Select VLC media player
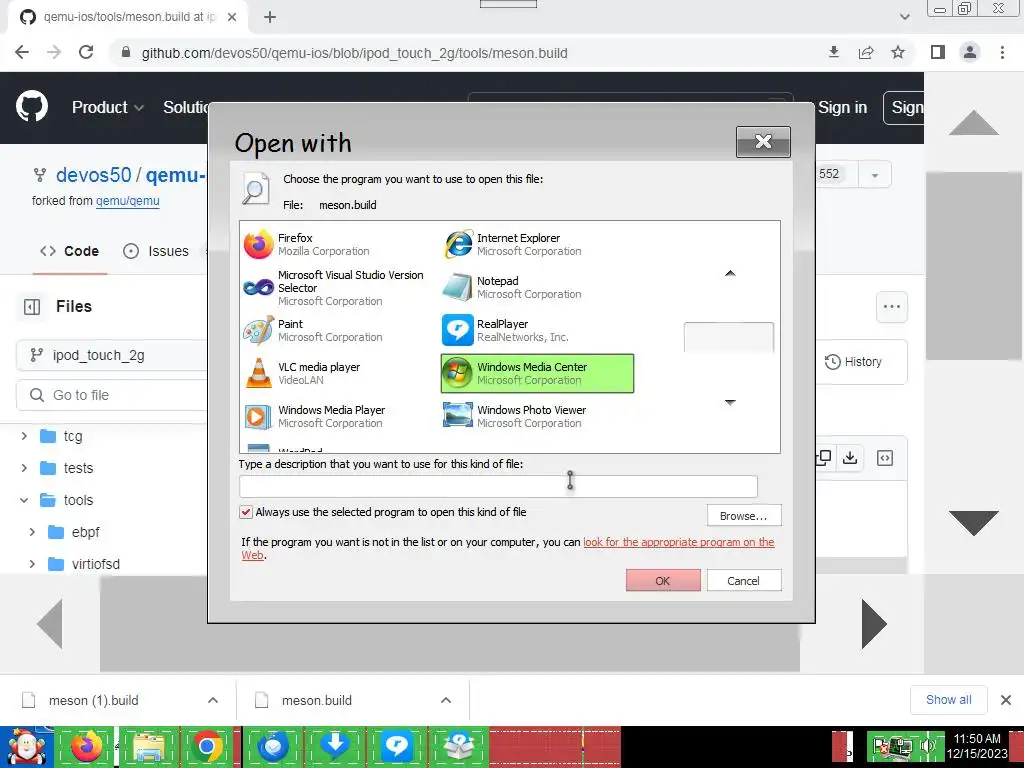 [x=302, y=374]
